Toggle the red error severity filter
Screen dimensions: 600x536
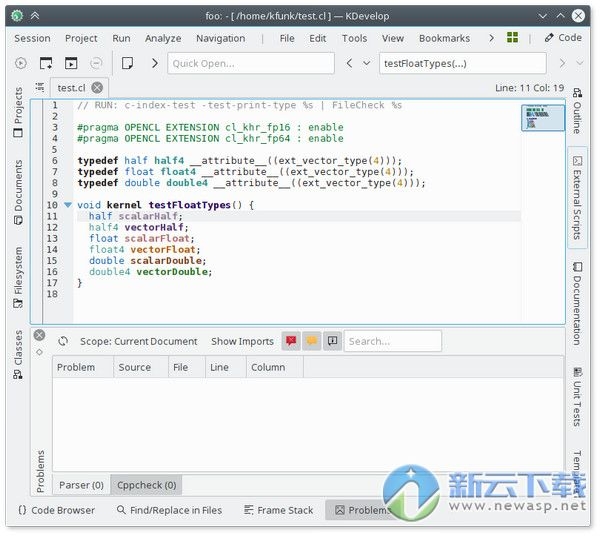click(291, 341)
